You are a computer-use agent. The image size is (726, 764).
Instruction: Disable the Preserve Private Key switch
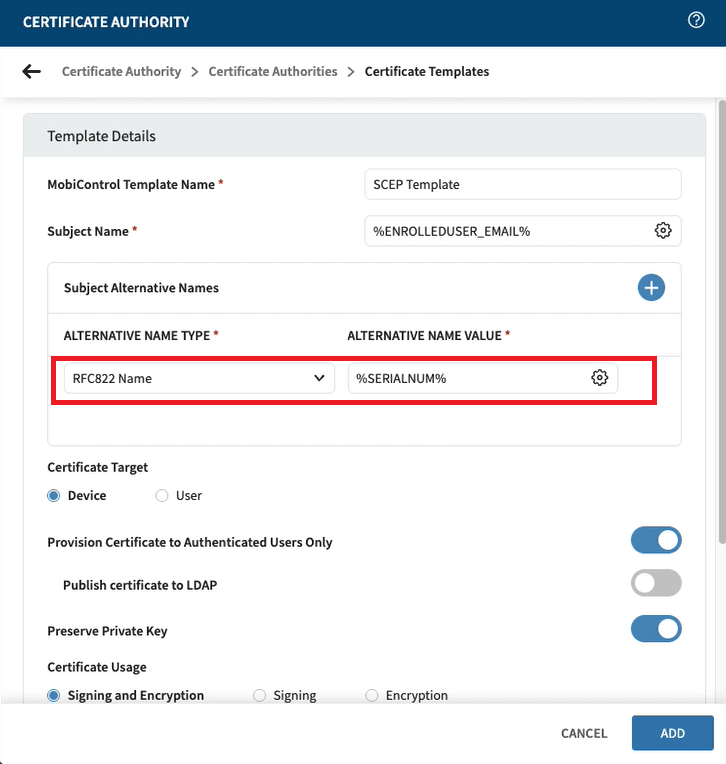coord(656,629)
